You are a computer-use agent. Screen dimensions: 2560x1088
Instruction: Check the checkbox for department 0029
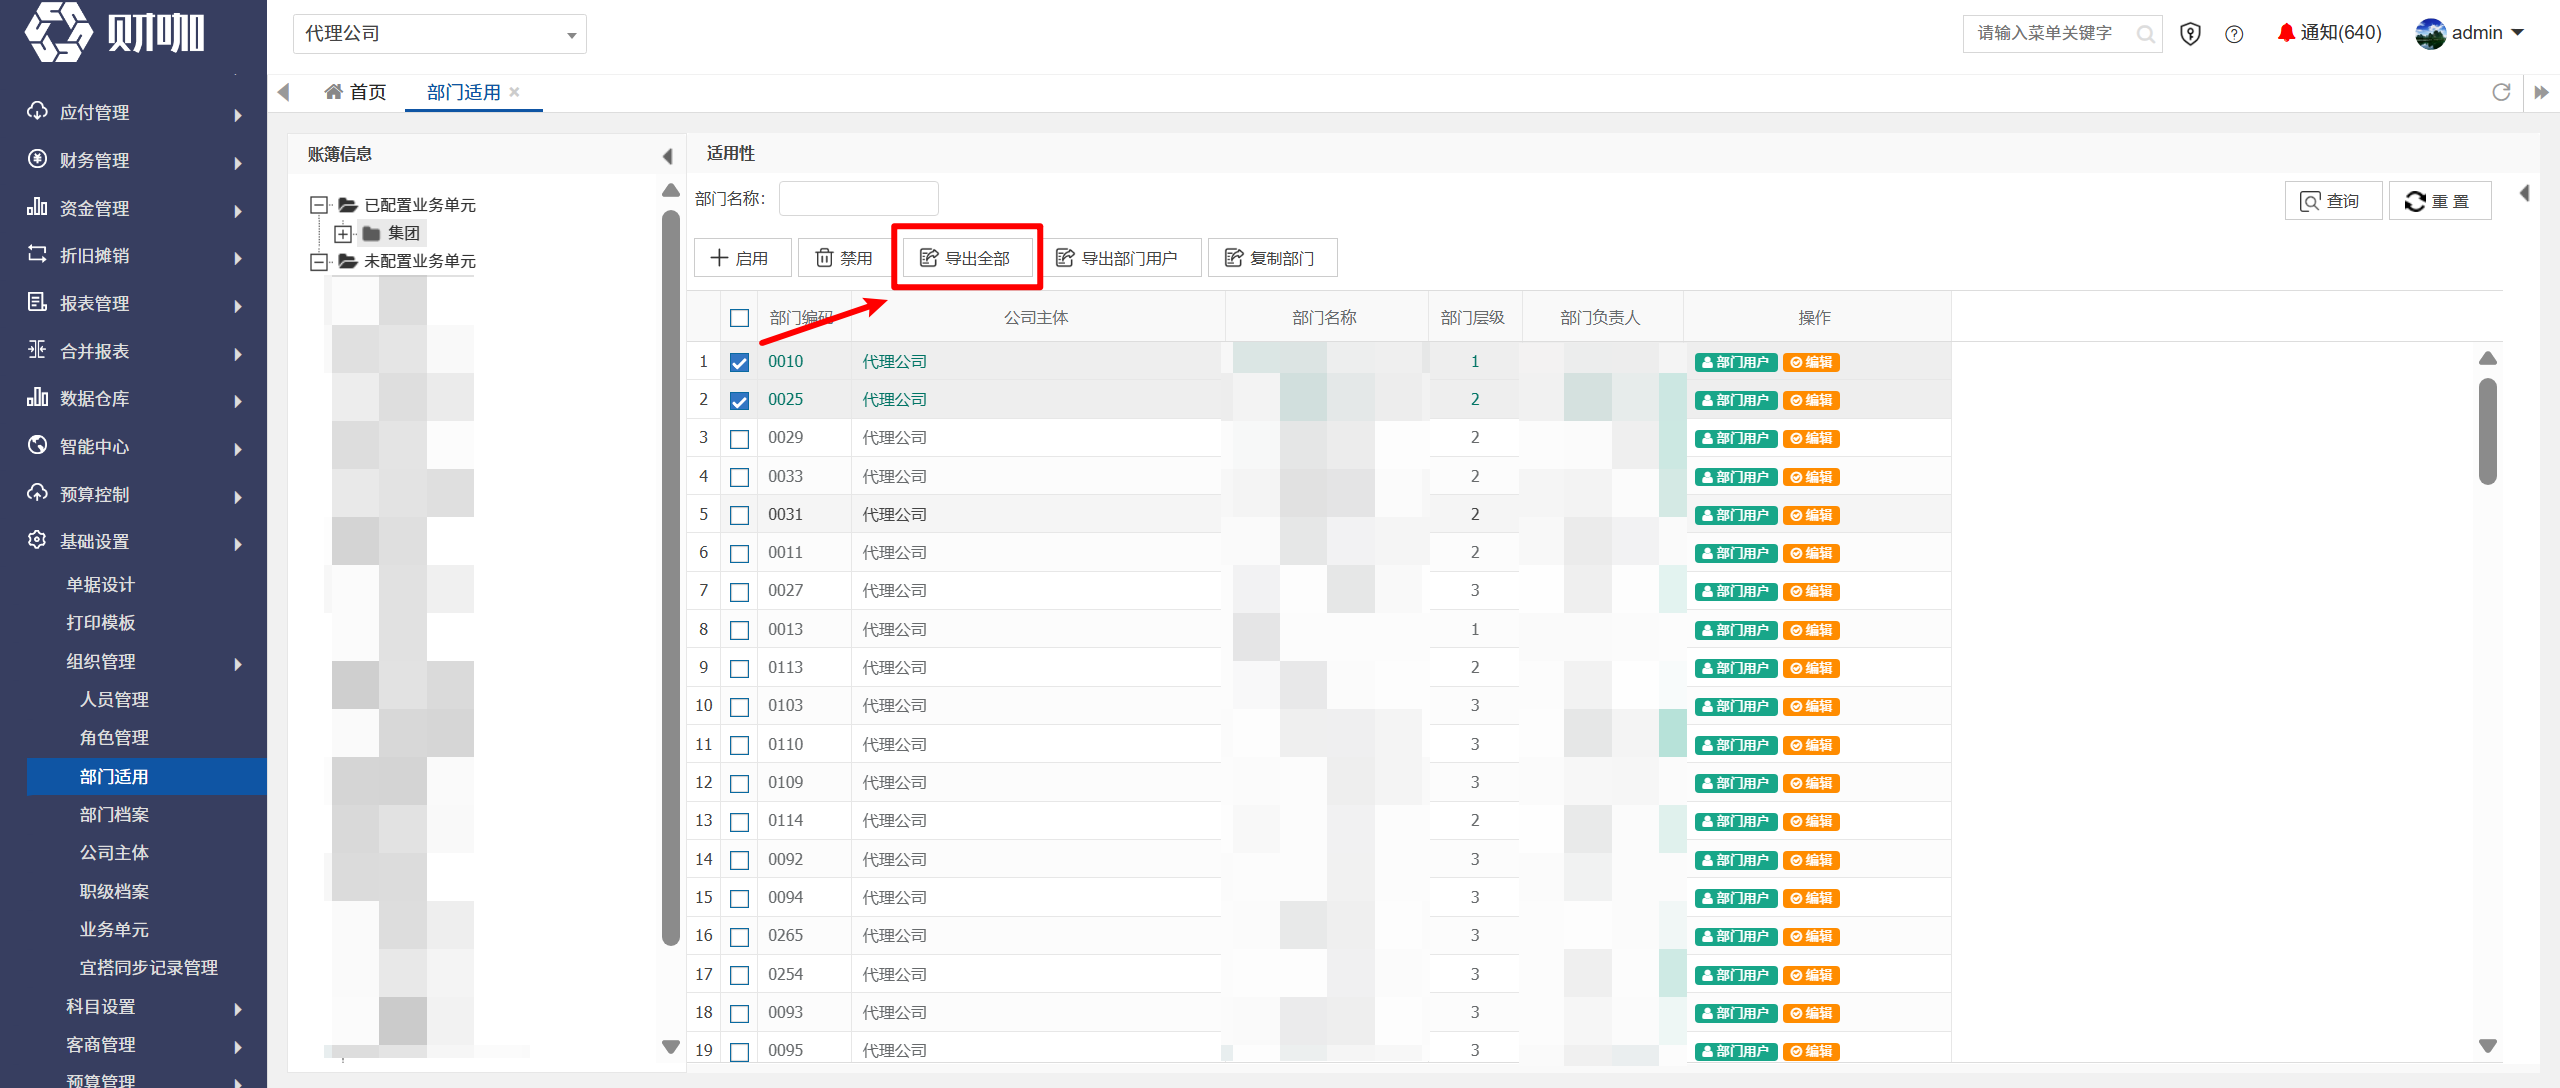(x=739, y=439)
